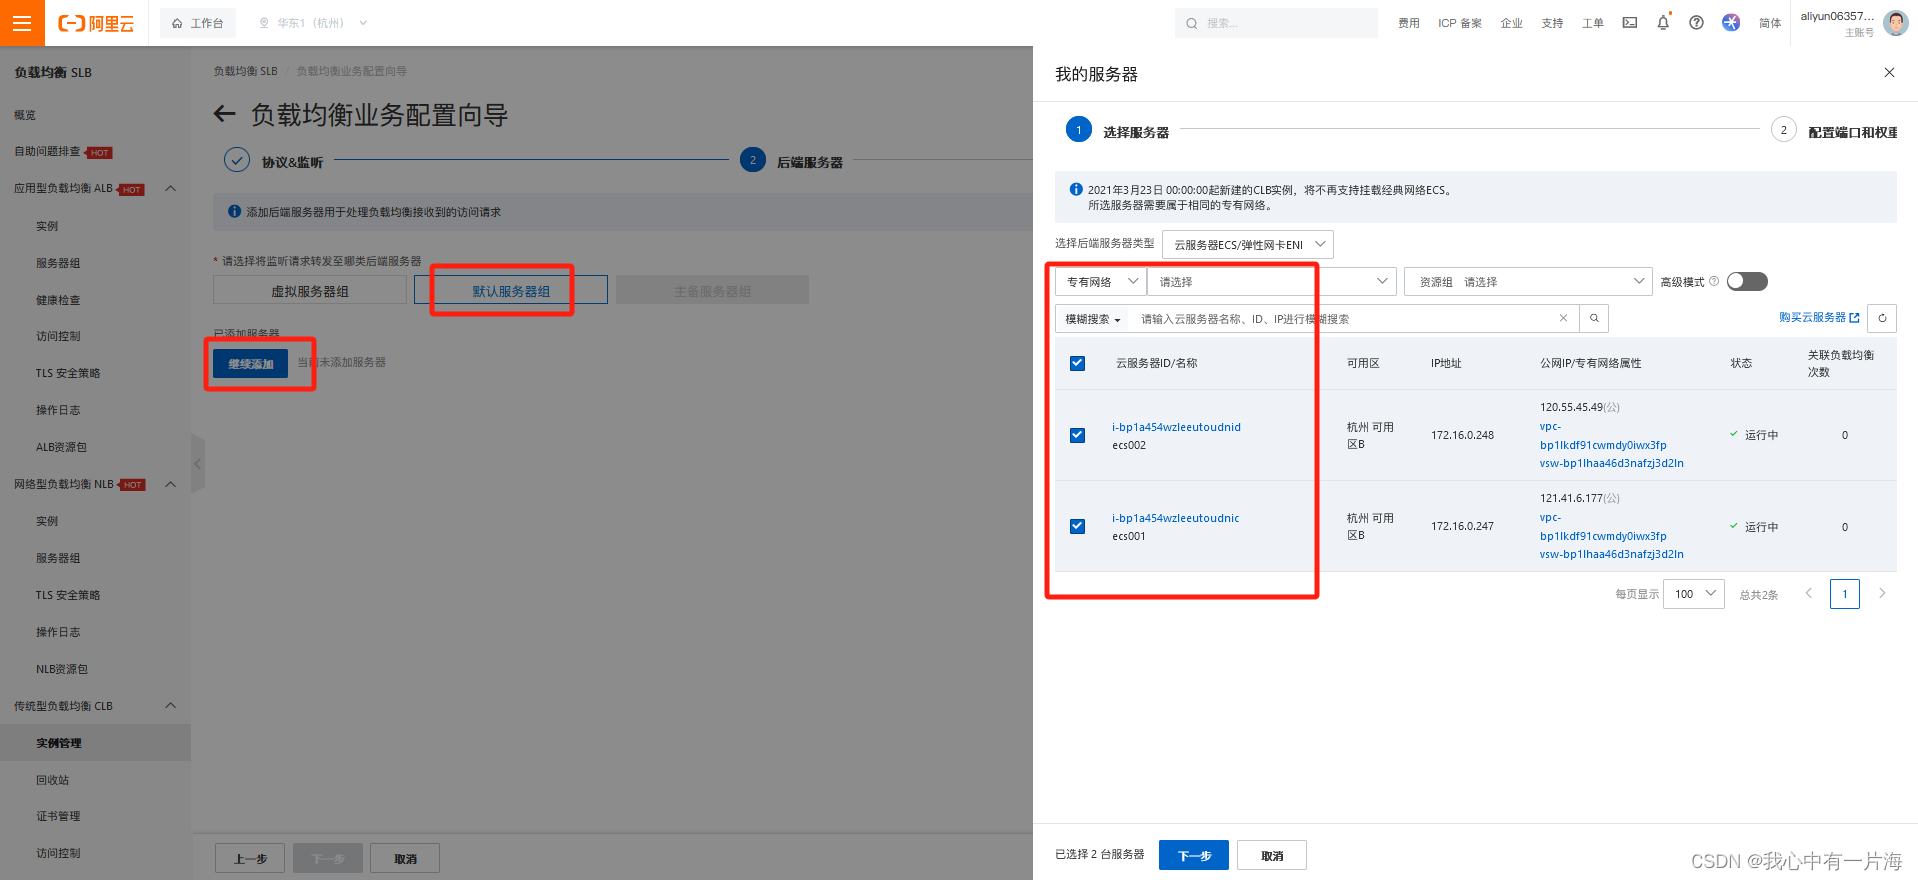The height and width of the screenshot is (880, 1918).
Task: Open the 资源组 dropdown
Action: (x=1528, y=282)
